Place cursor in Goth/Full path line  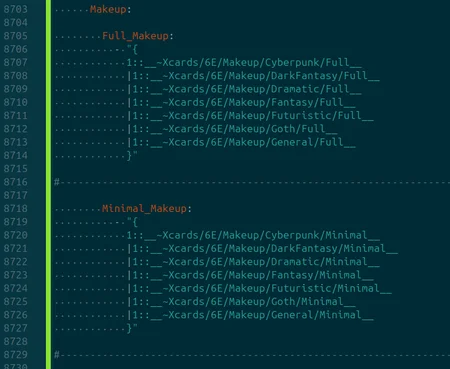click(x=233, y=129)
